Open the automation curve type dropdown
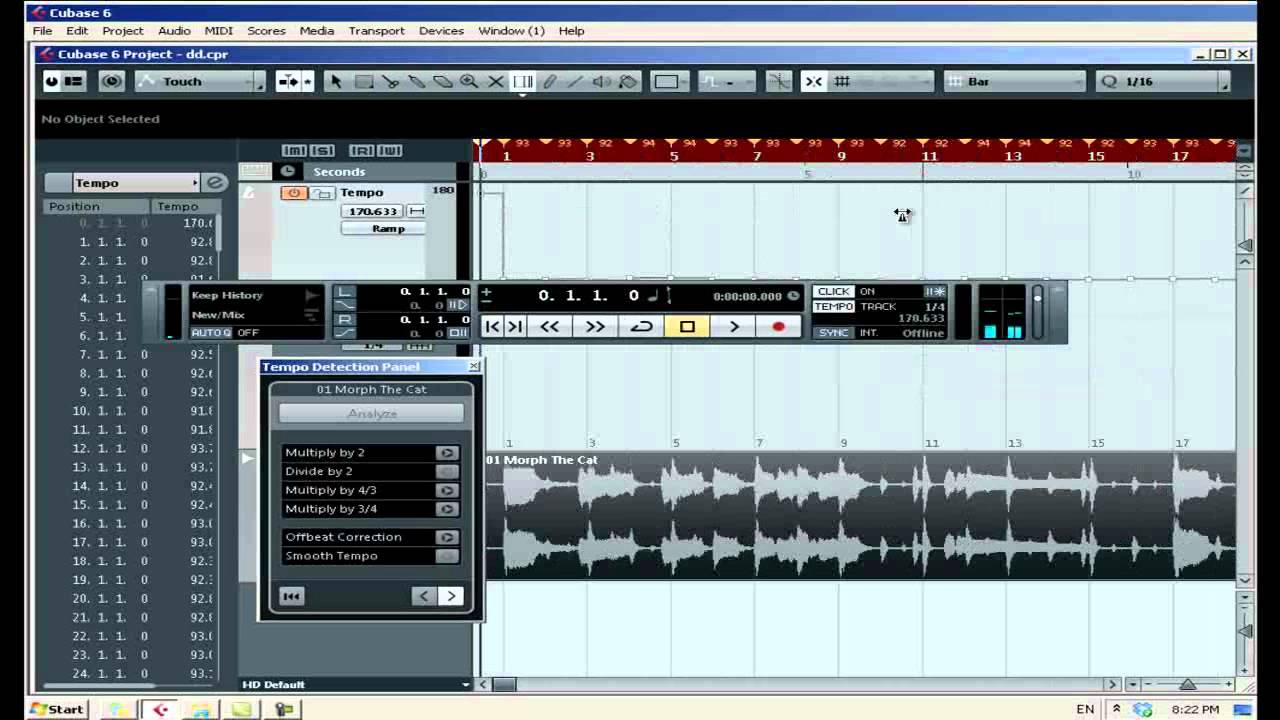Image resolution: width=1280 pixels, height=720 pixels. tap(727, 82)
